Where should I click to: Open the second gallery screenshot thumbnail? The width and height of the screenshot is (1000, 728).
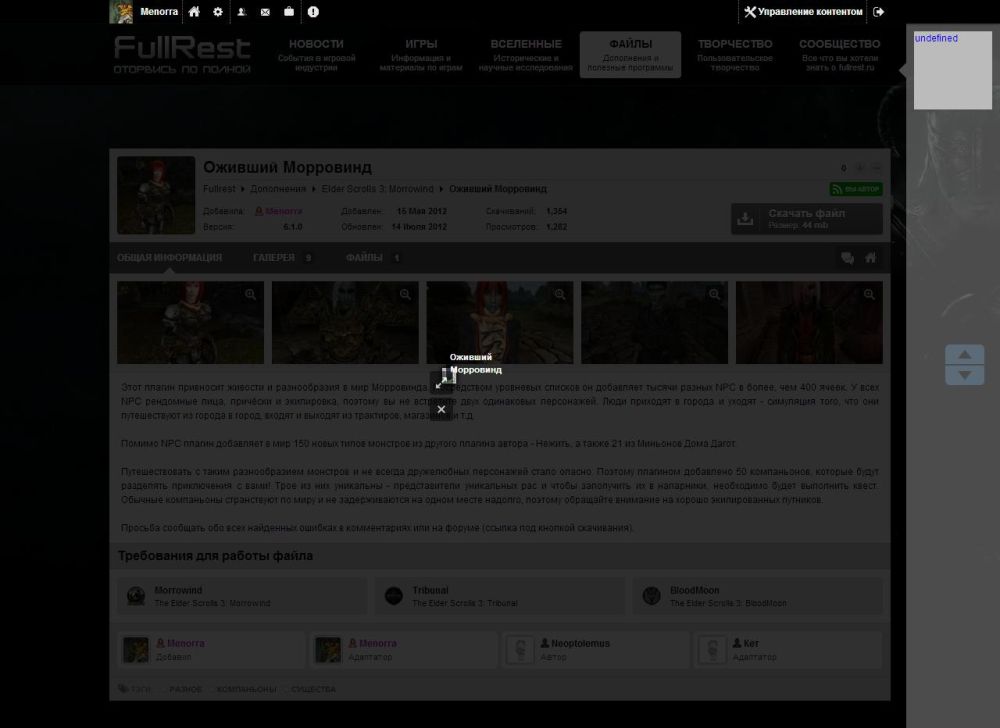click(x=345, y=323)
